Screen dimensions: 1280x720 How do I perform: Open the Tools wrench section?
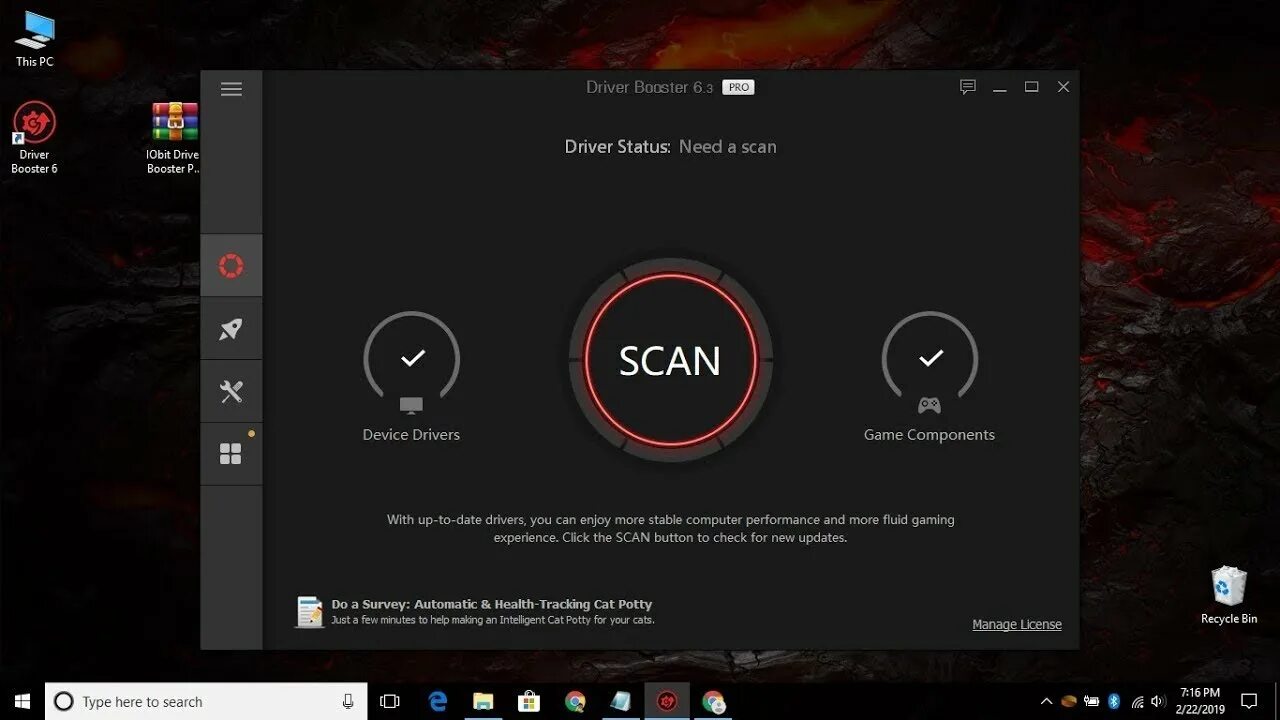pyautogui.click(x=231, y=391)
